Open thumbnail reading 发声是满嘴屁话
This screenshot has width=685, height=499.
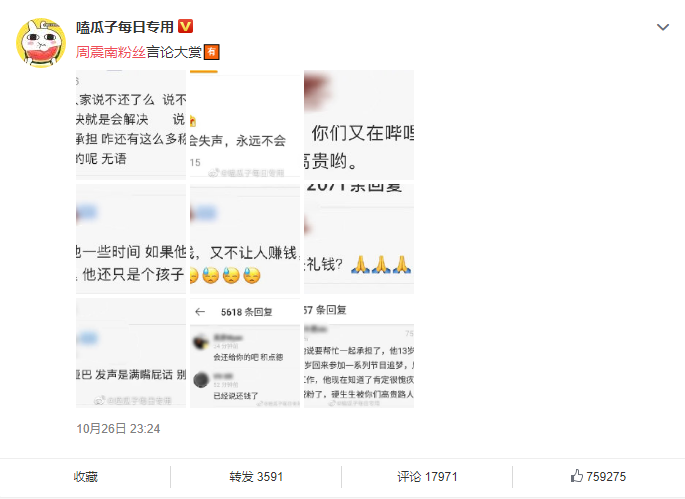(131, 353)
